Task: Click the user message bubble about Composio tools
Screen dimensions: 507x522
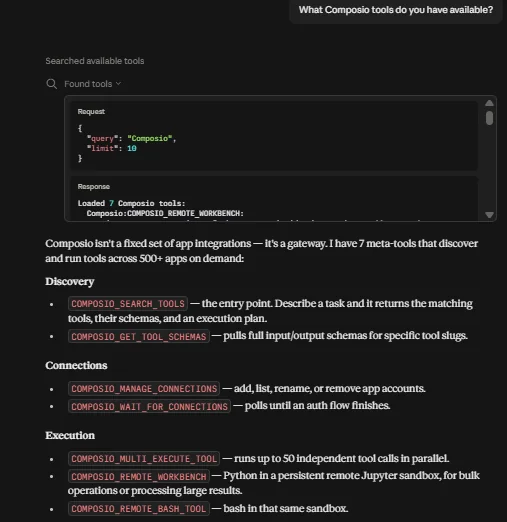Action: pyautogui.click(x=396, y=10)
